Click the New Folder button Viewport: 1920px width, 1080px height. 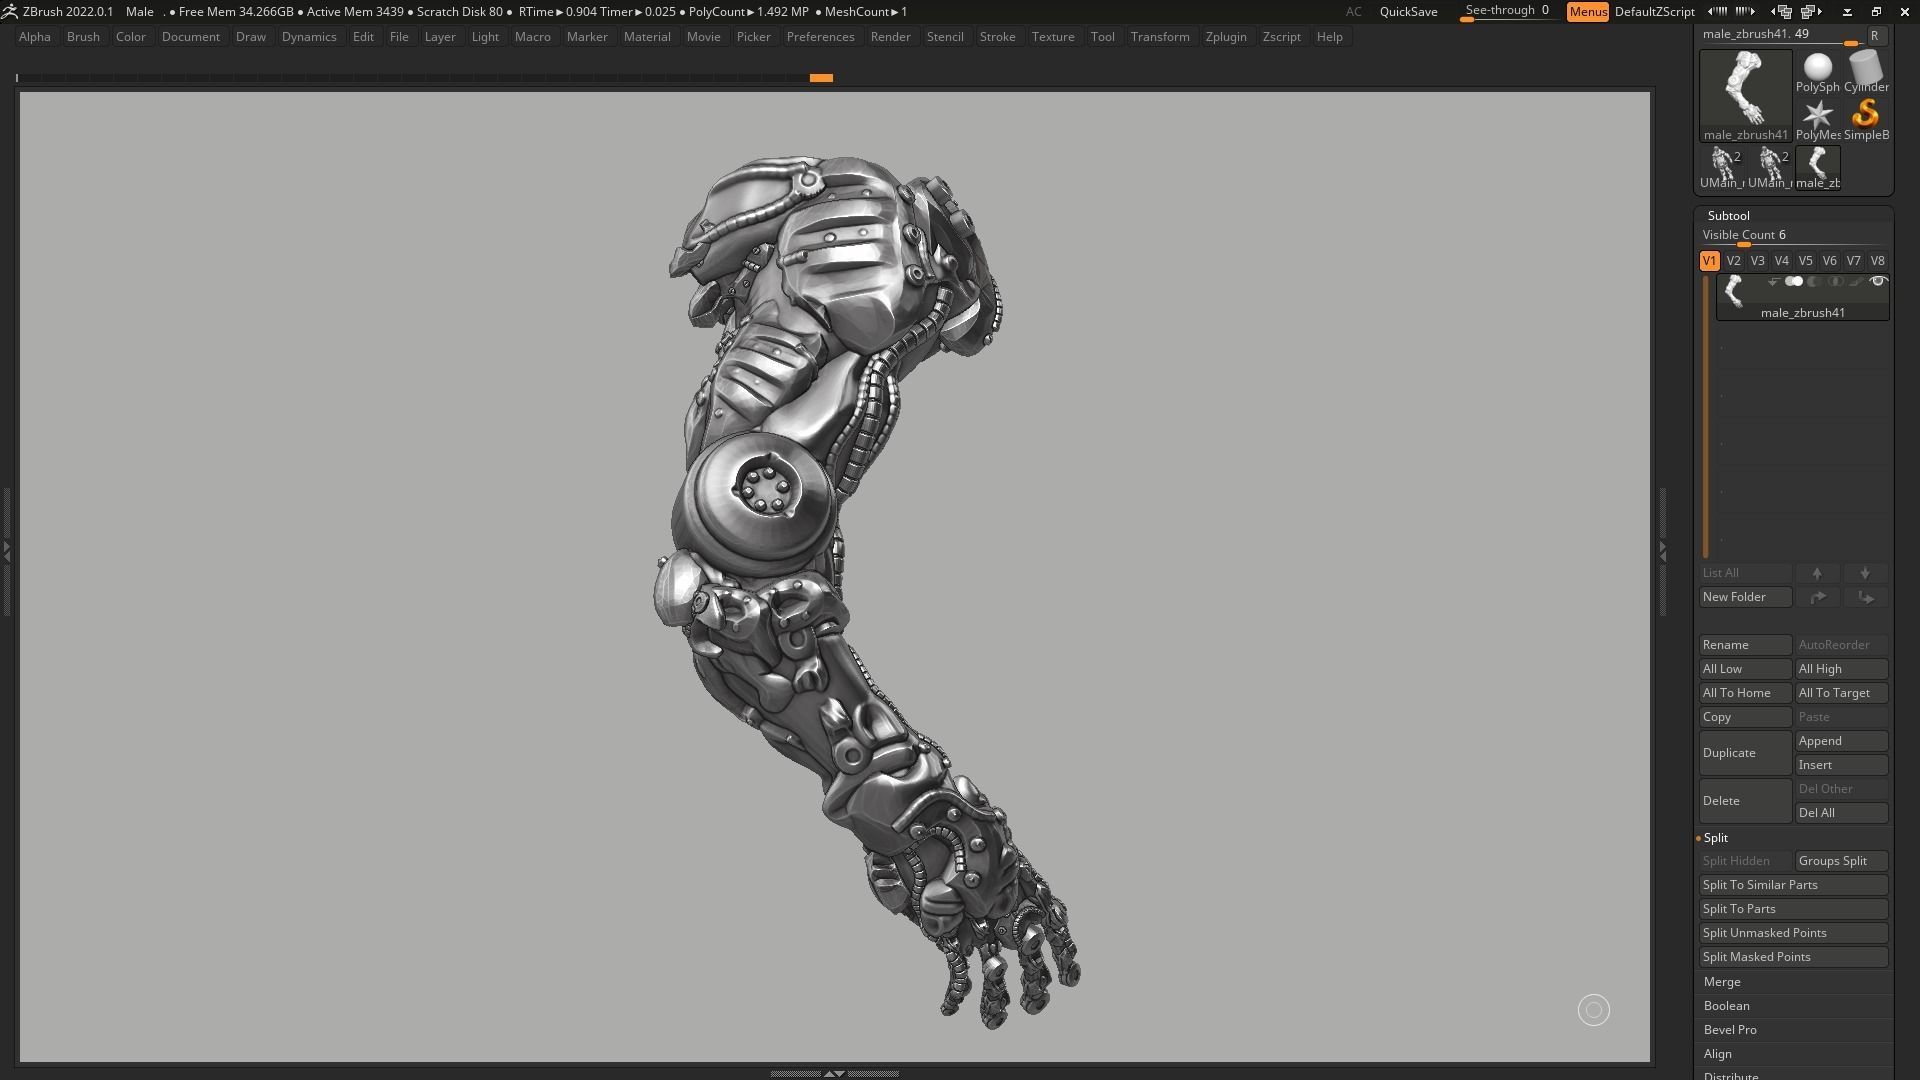pyautogui.click(x=1745, y=597)
